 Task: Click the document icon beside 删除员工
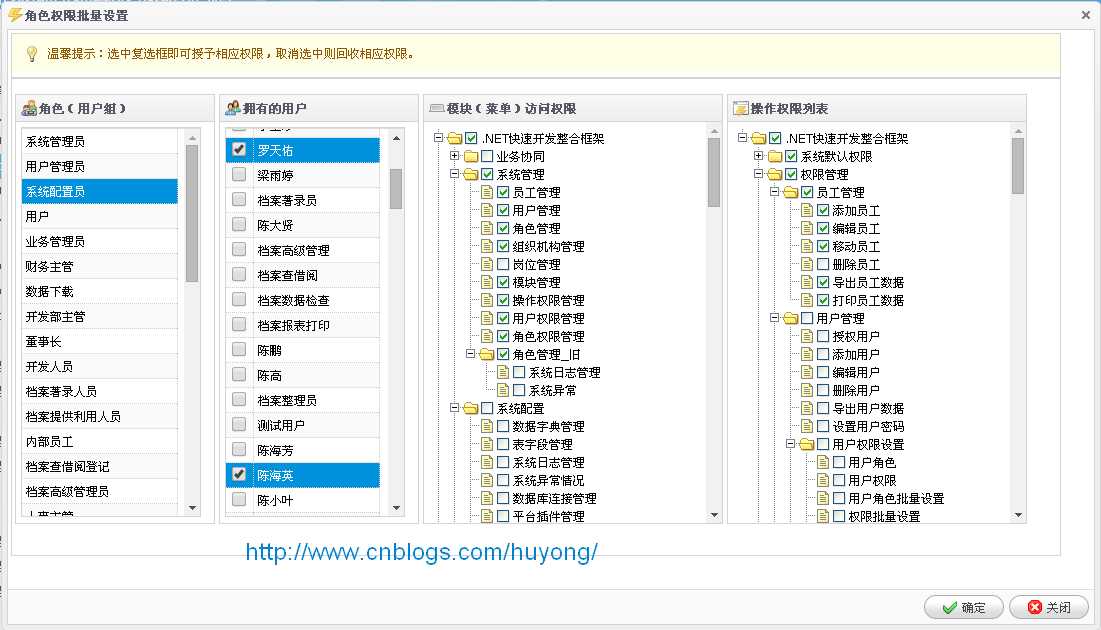tap(807, 264)
